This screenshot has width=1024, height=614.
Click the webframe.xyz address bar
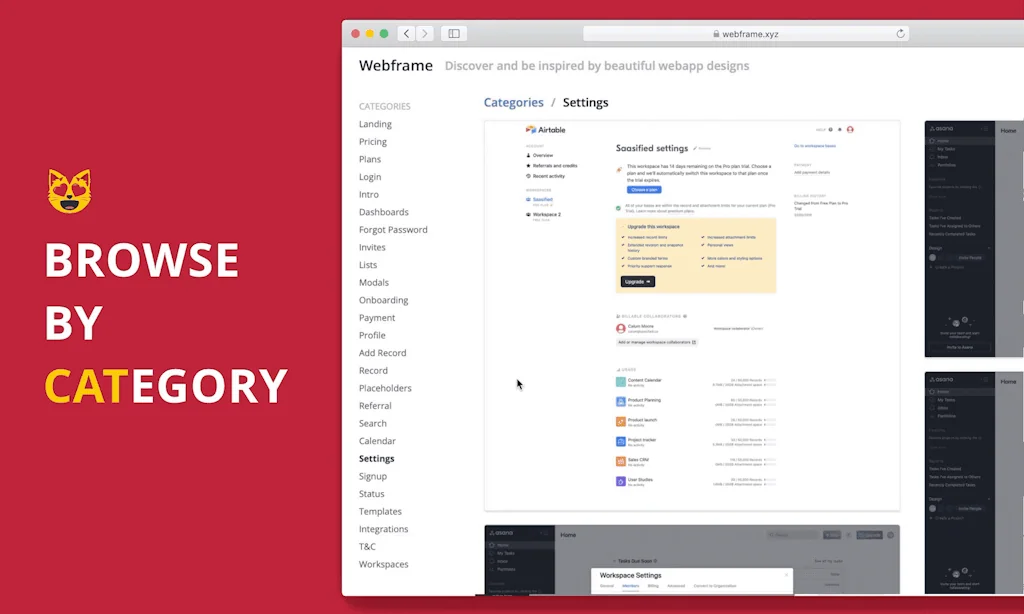pyautogui.click(x=746, y=34)
